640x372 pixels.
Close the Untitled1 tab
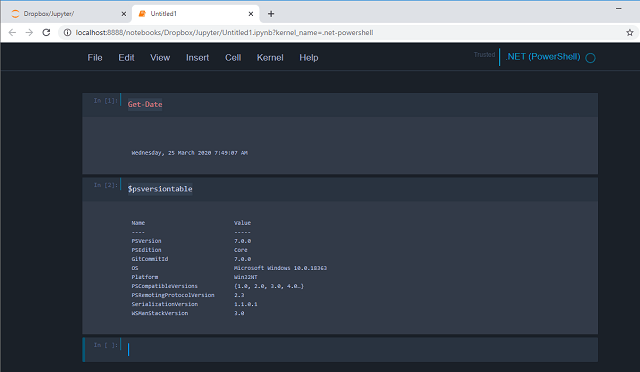coord(251,14)
